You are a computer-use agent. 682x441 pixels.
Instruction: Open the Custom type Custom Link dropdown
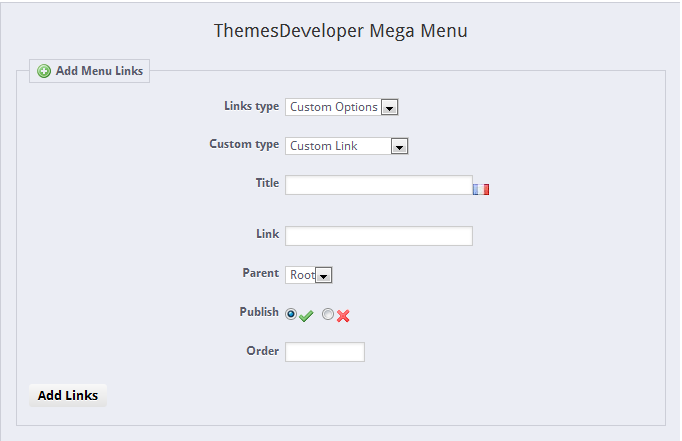point(347,146)
